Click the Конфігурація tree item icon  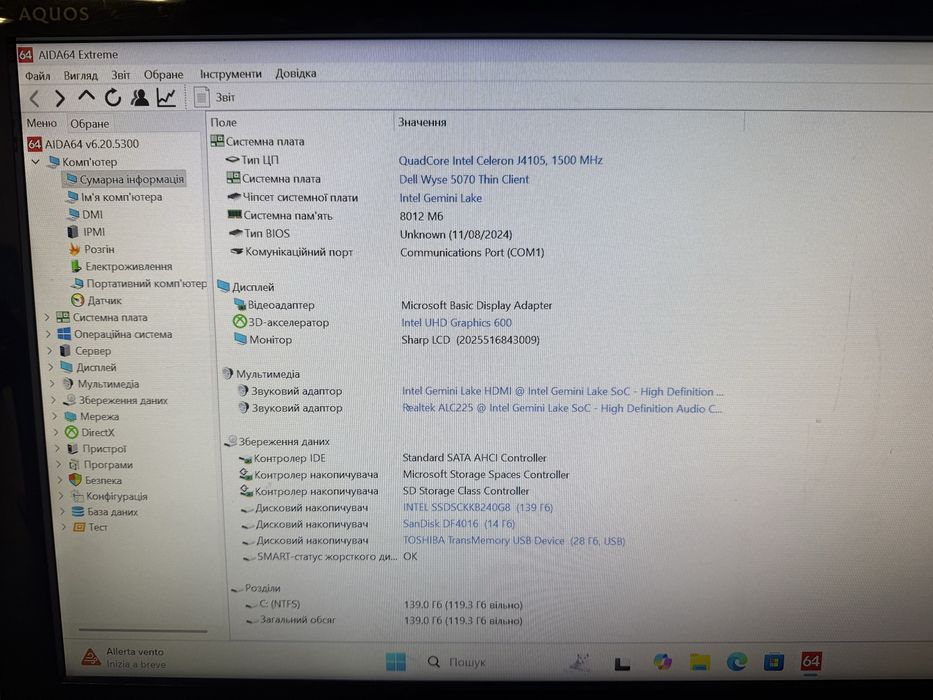(x=77, y=496)
